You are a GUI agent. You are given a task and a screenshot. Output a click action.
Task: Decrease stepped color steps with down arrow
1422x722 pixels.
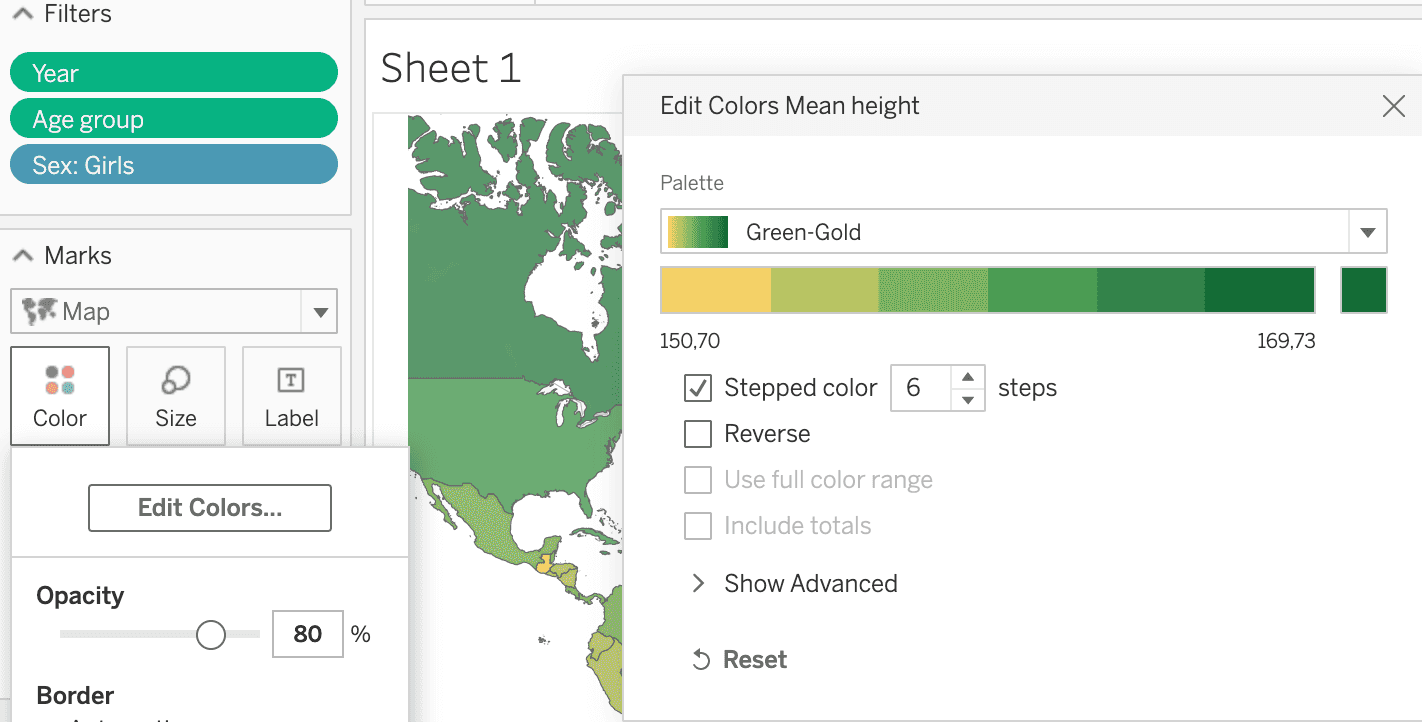click(x=967, y=399)
